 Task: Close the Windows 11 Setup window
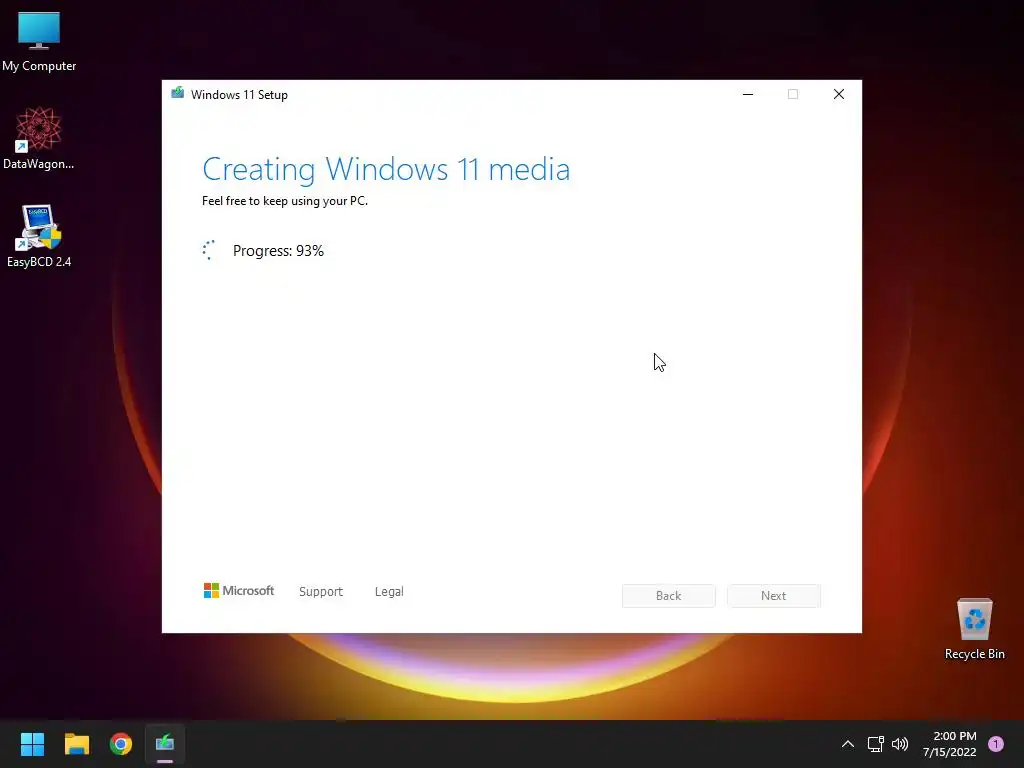839,94
